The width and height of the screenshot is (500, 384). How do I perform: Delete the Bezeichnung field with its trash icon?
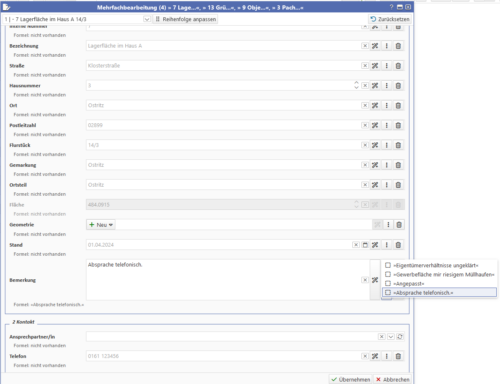pos(398,46)
